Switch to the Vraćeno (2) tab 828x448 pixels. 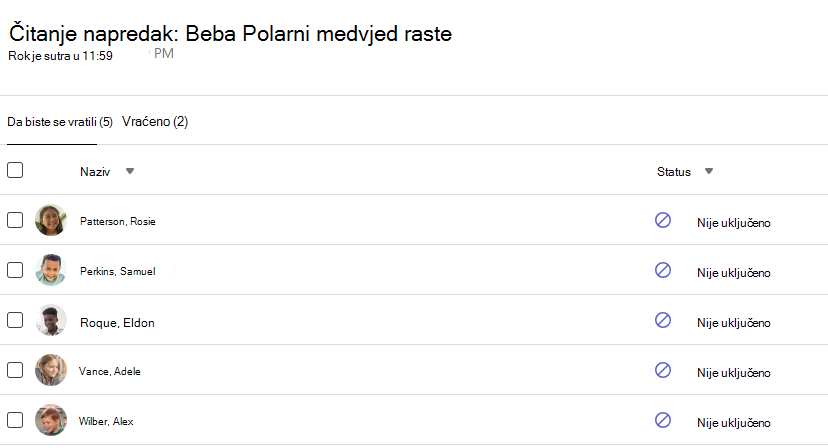point(155,122)
